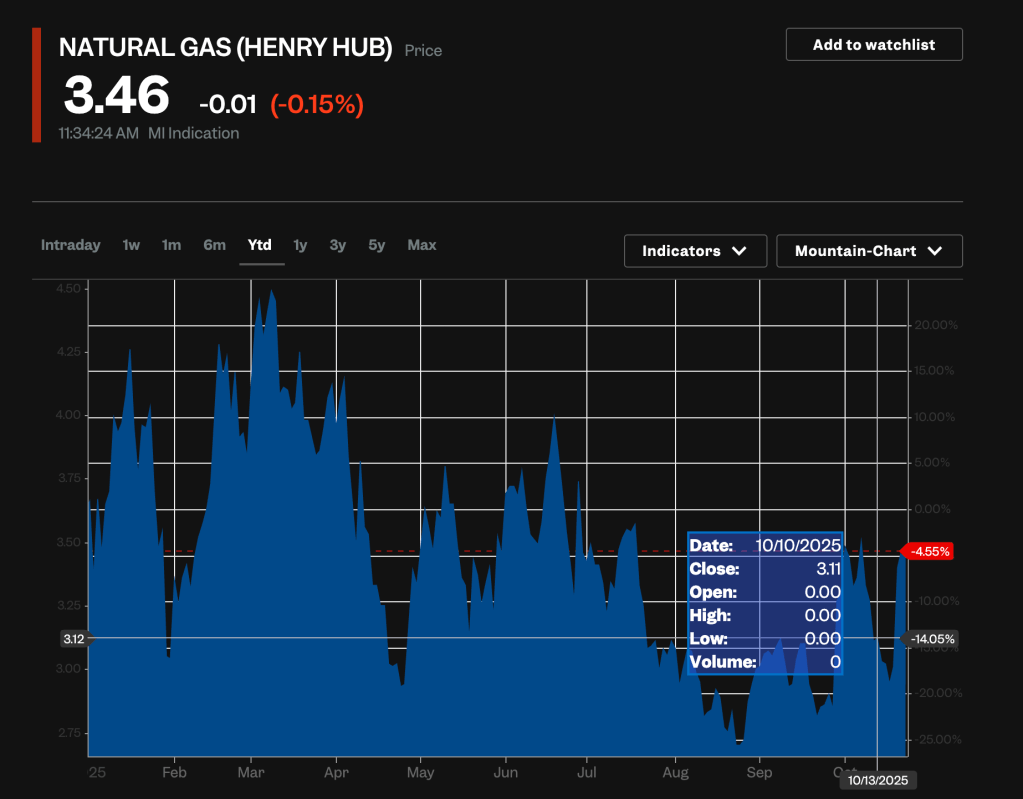Click the active Ytd range tab
This screenshot has width=1023, height=799.
(260, 245)
